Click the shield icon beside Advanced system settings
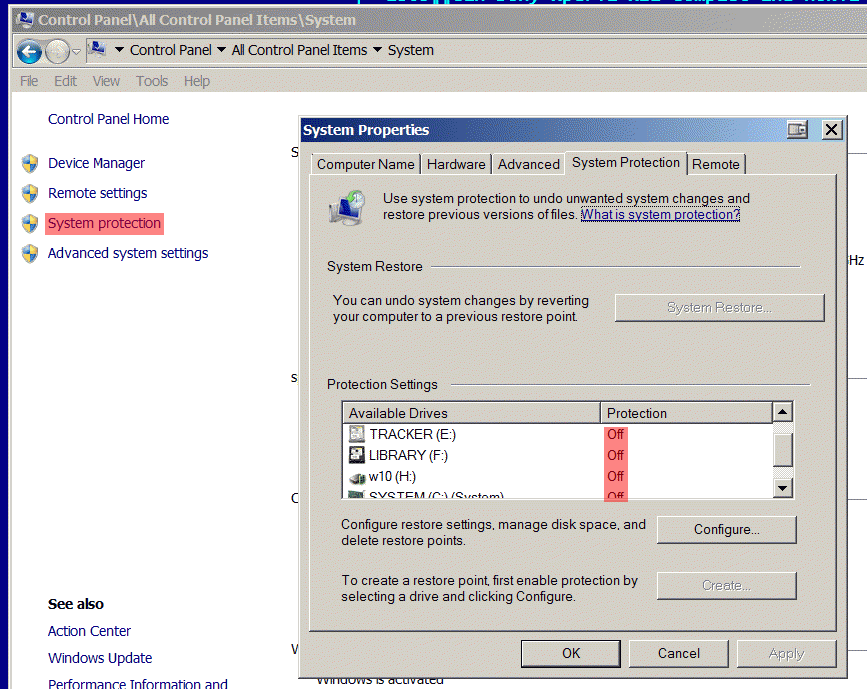 pos(30,253)
